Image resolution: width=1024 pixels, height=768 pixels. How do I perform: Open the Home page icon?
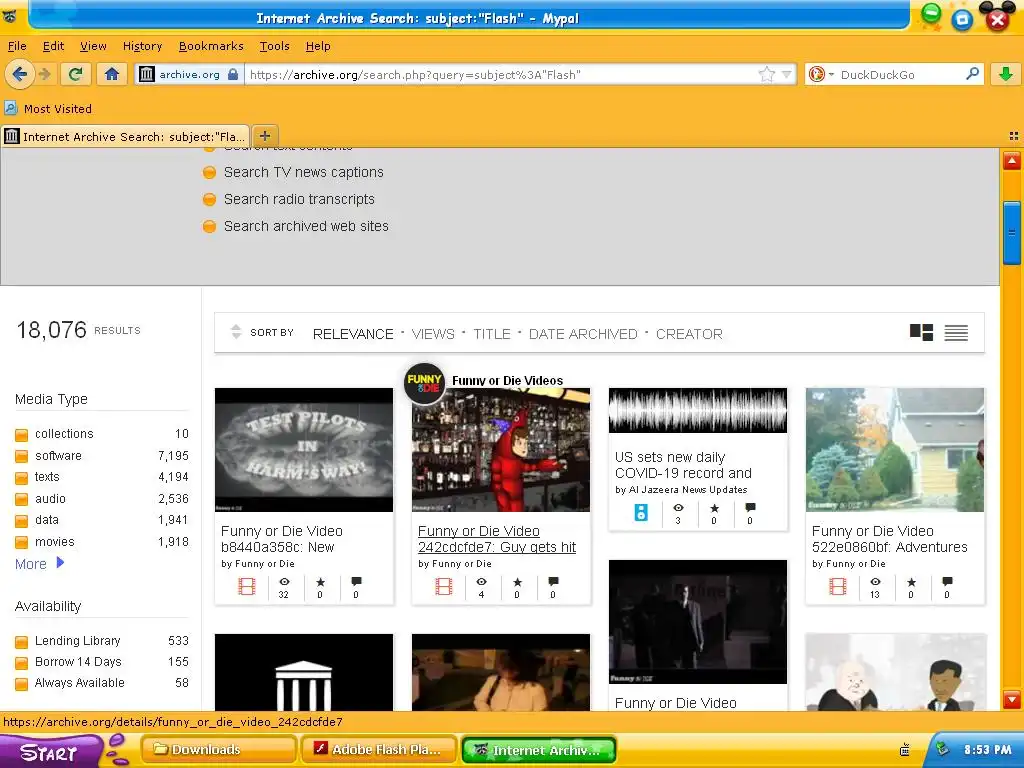(x=112, y=74)
